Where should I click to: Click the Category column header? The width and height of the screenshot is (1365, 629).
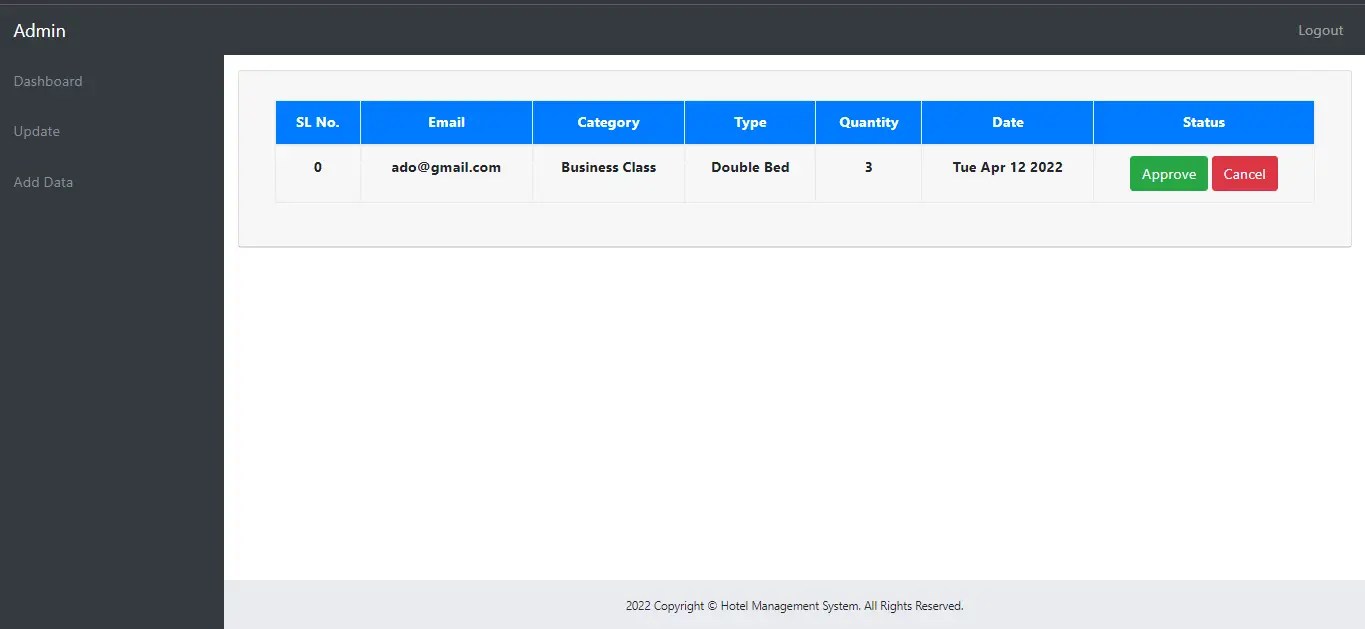point(608,122)
